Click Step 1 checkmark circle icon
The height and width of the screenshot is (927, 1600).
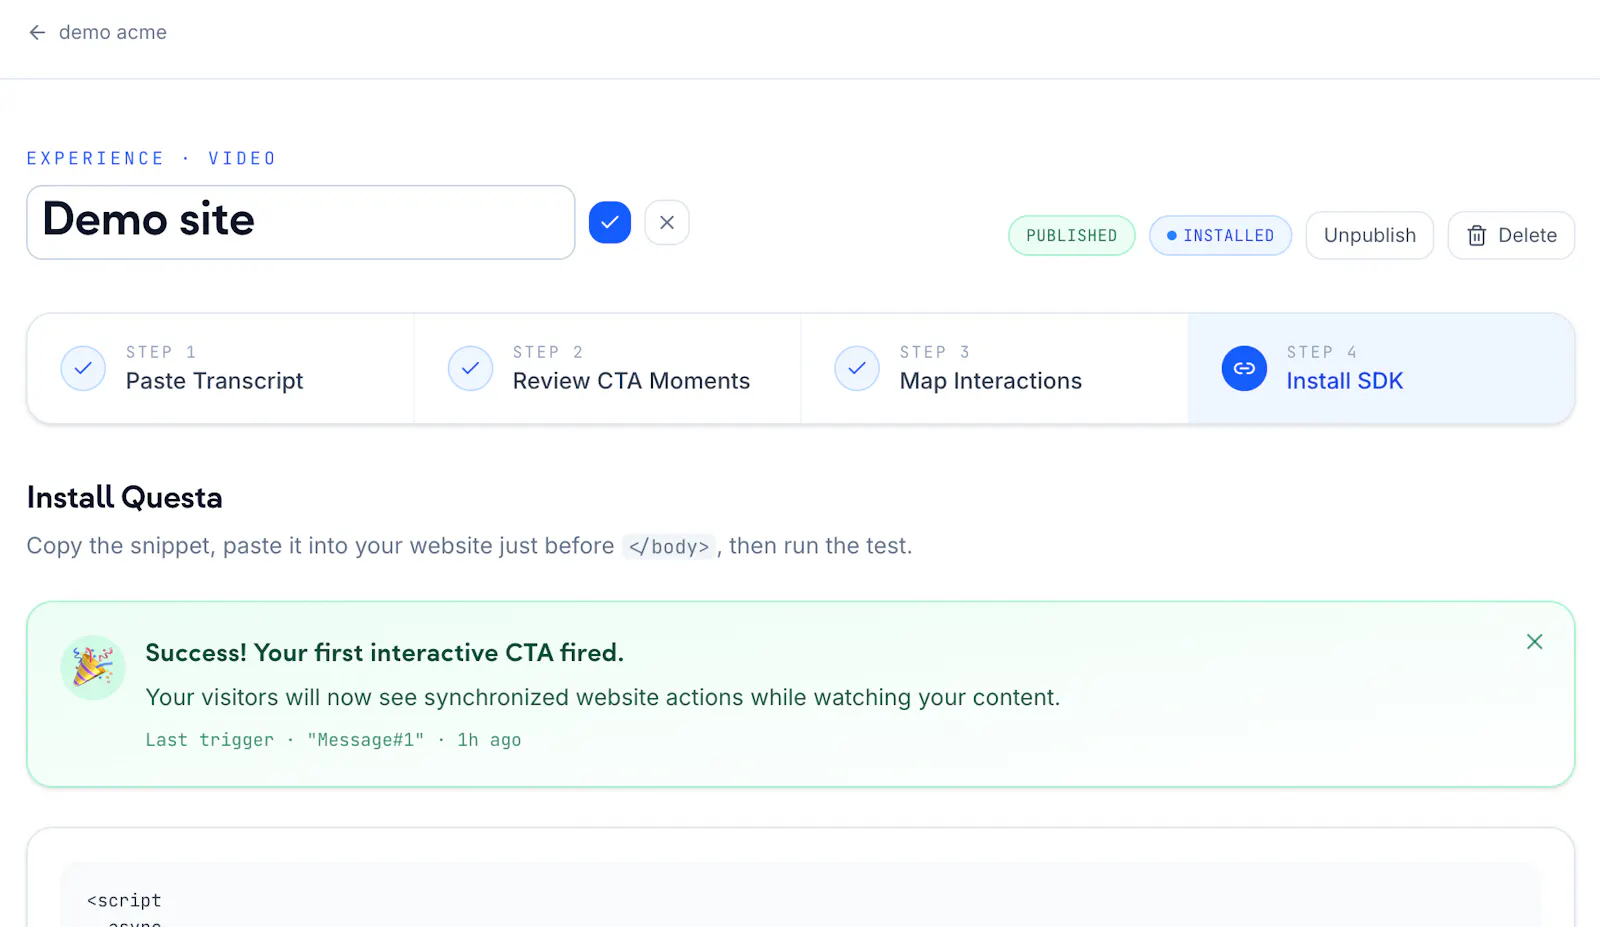point(83,368)
